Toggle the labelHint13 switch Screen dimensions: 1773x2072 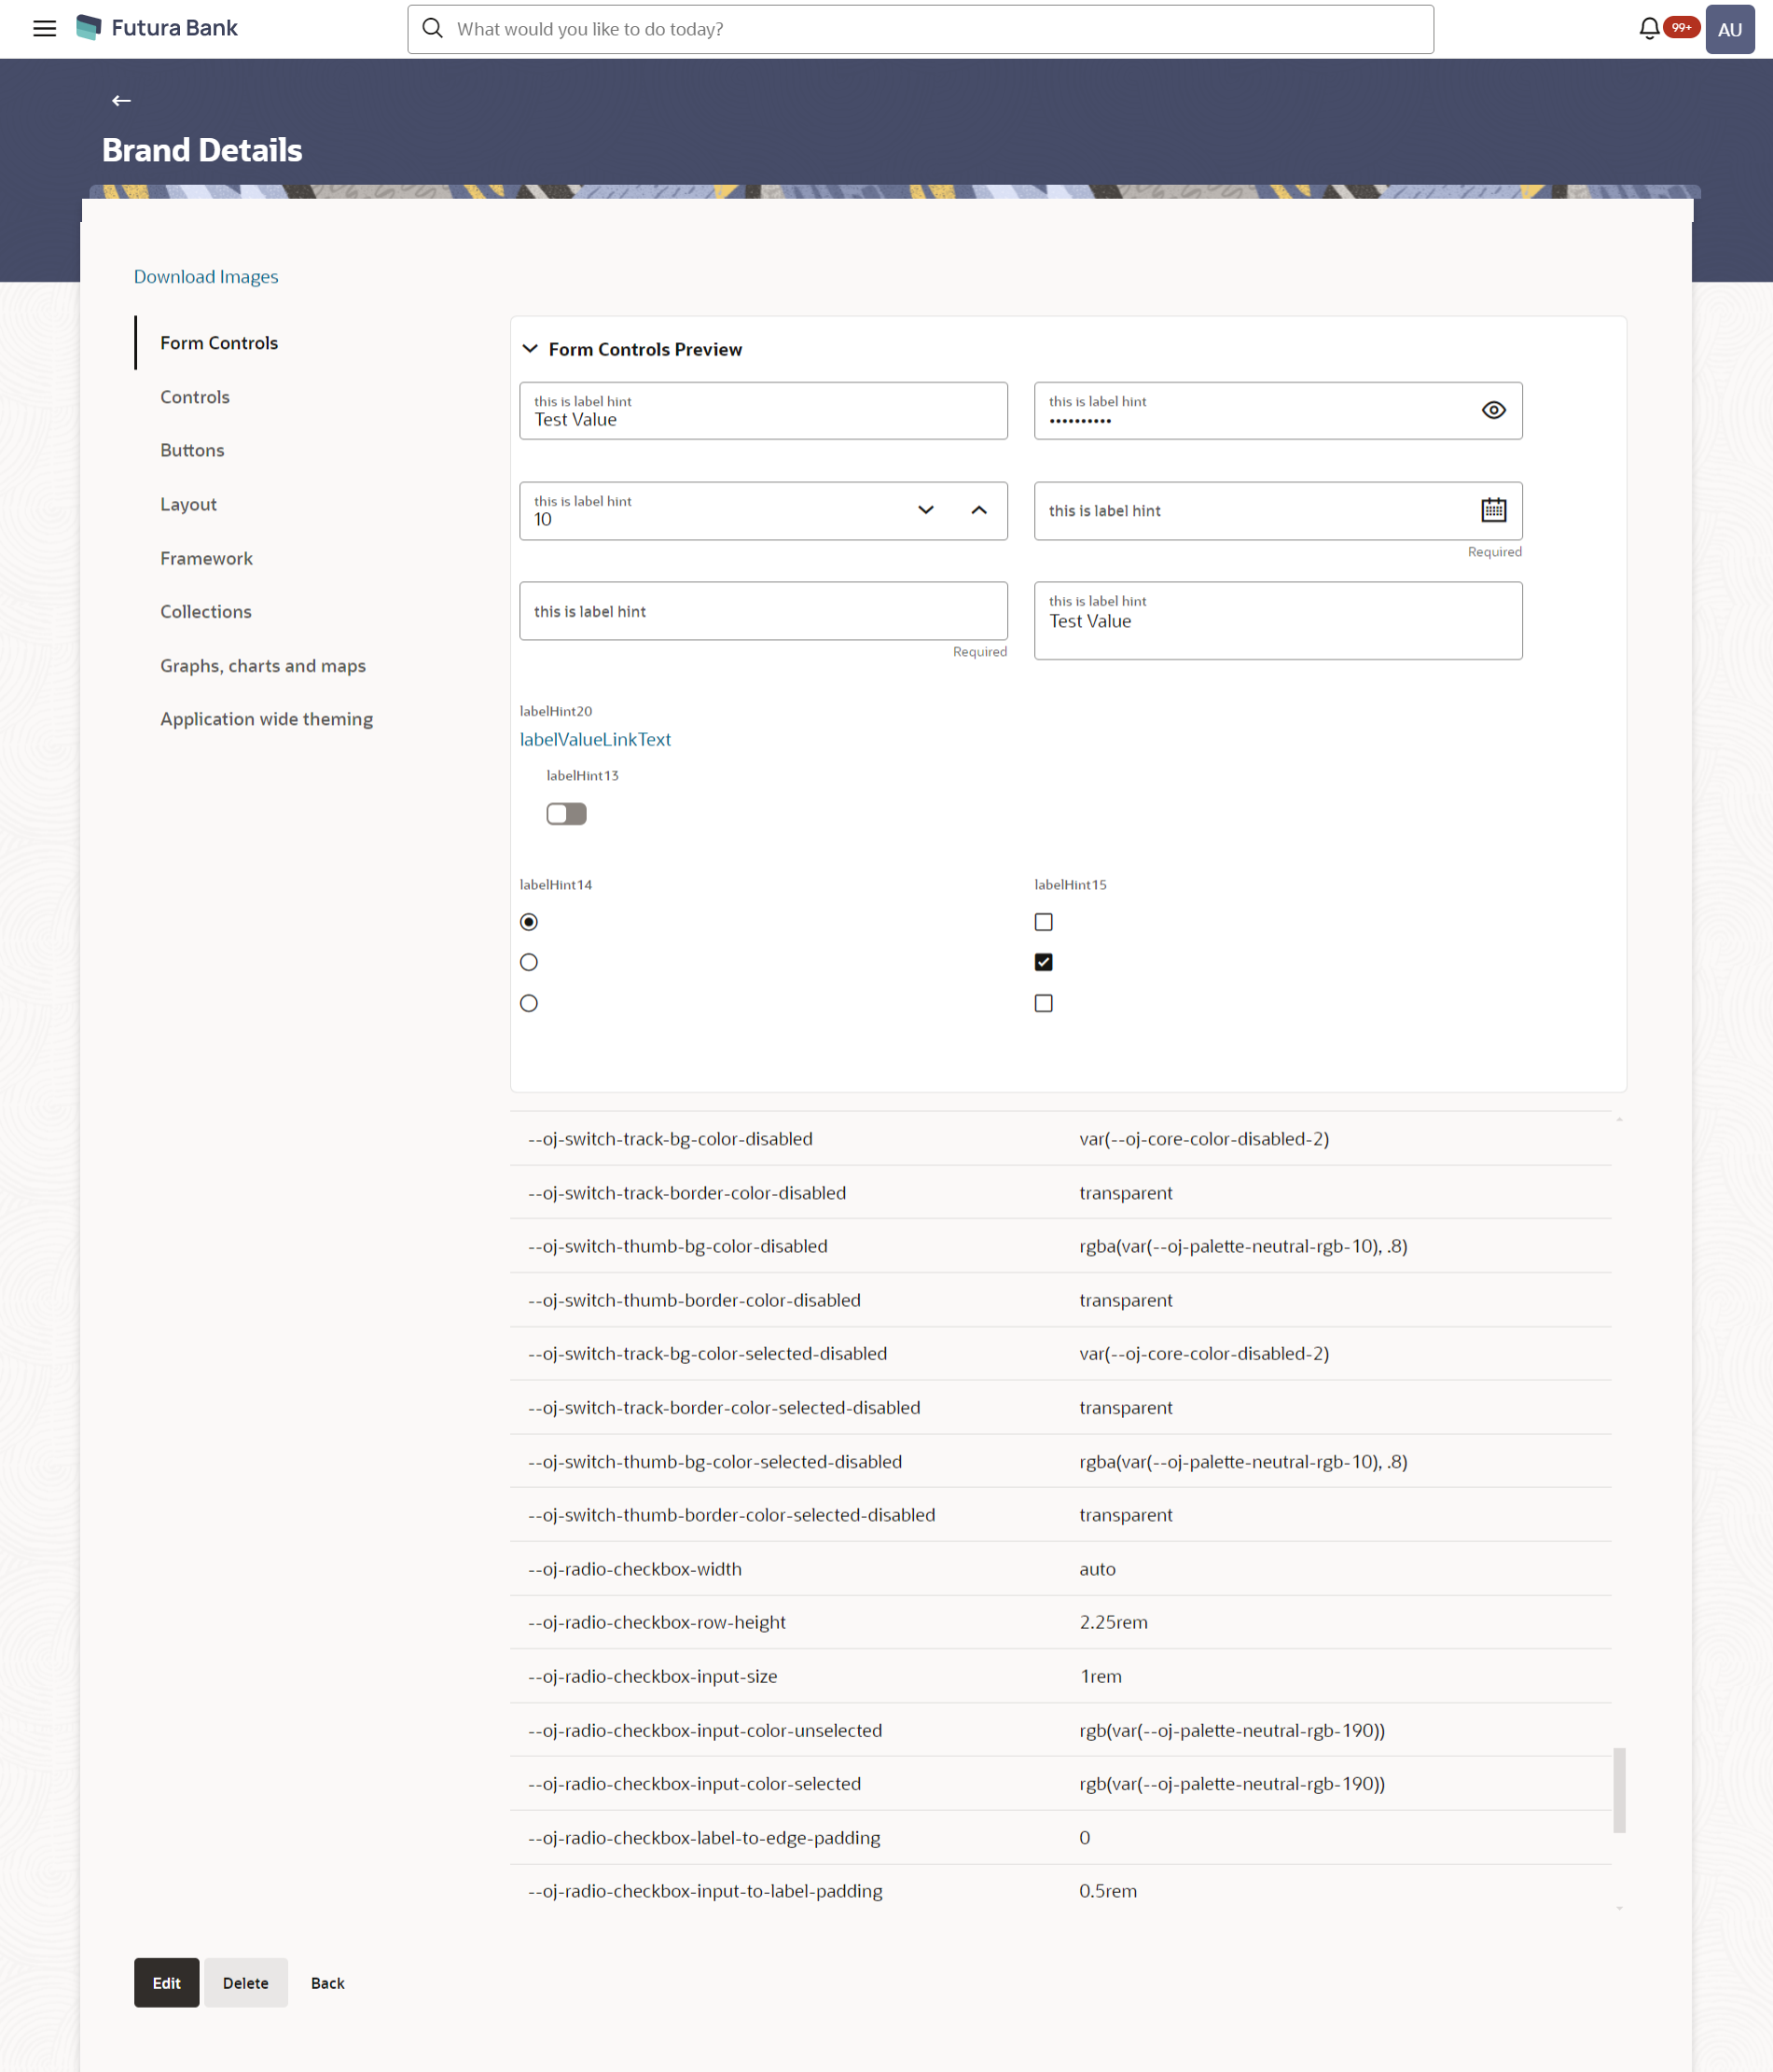click(566, 814)
